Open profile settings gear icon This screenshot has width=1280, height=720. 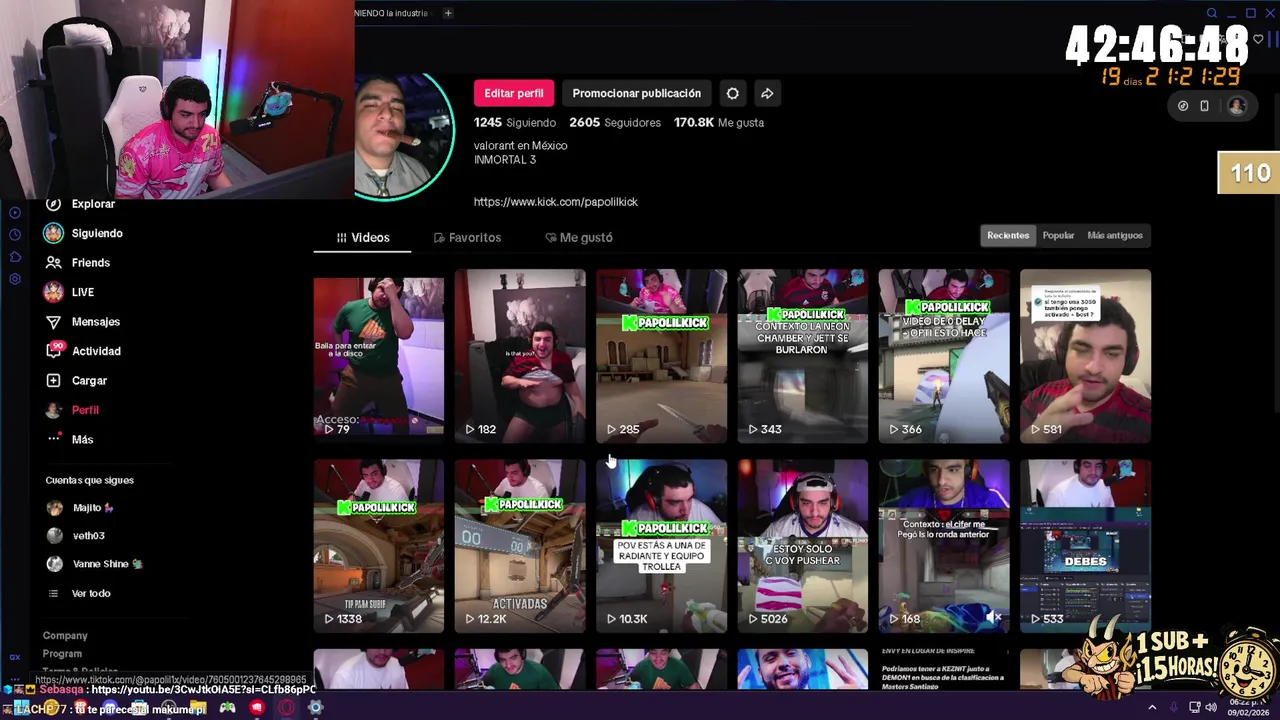(733, 93)
